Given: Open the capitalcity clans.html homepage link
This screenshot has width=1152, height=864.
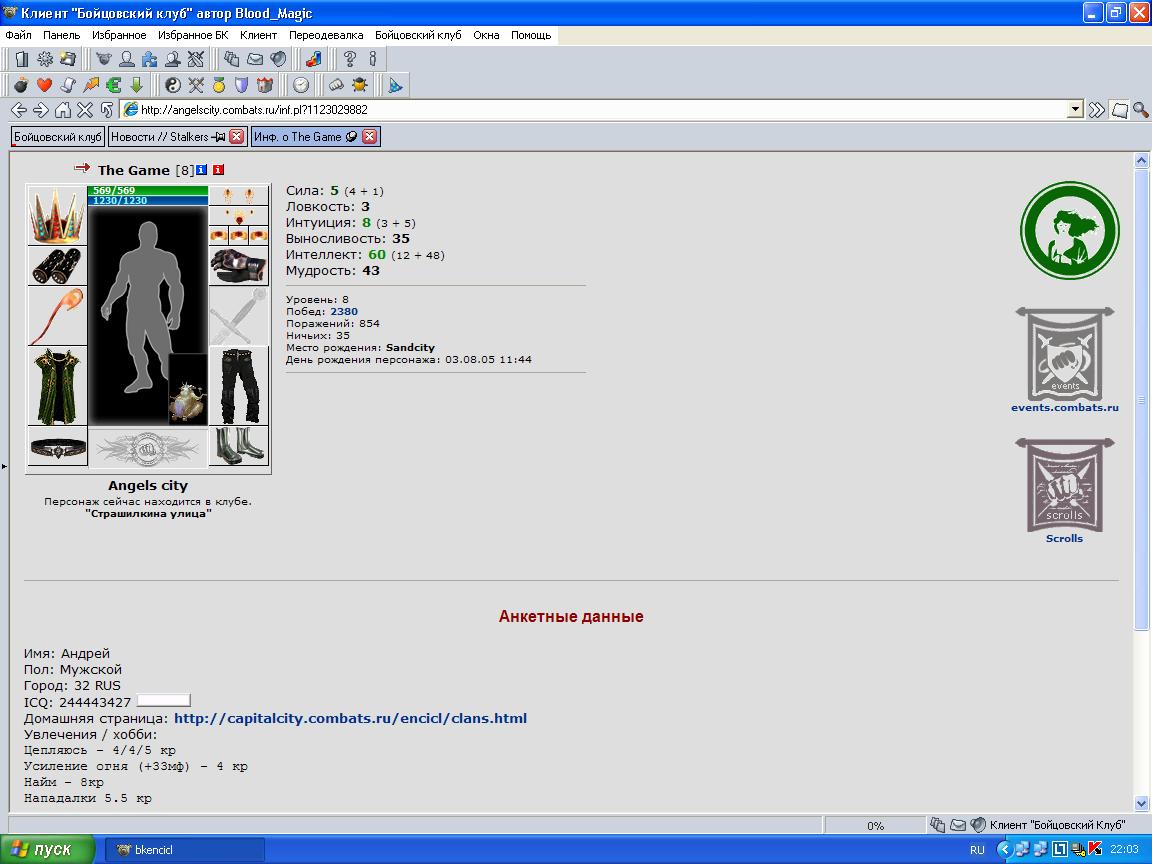Looking at the screenshot, I should click(x=350, y=719).
